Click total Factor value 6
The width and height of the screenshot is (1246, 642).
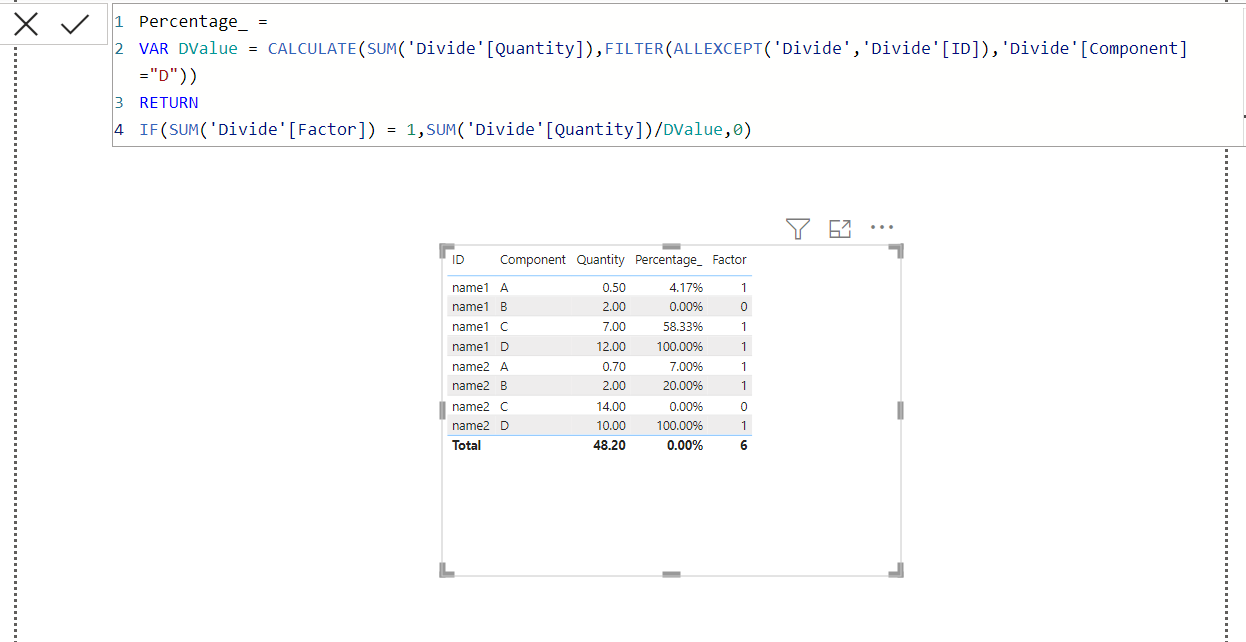click(743, 445)
